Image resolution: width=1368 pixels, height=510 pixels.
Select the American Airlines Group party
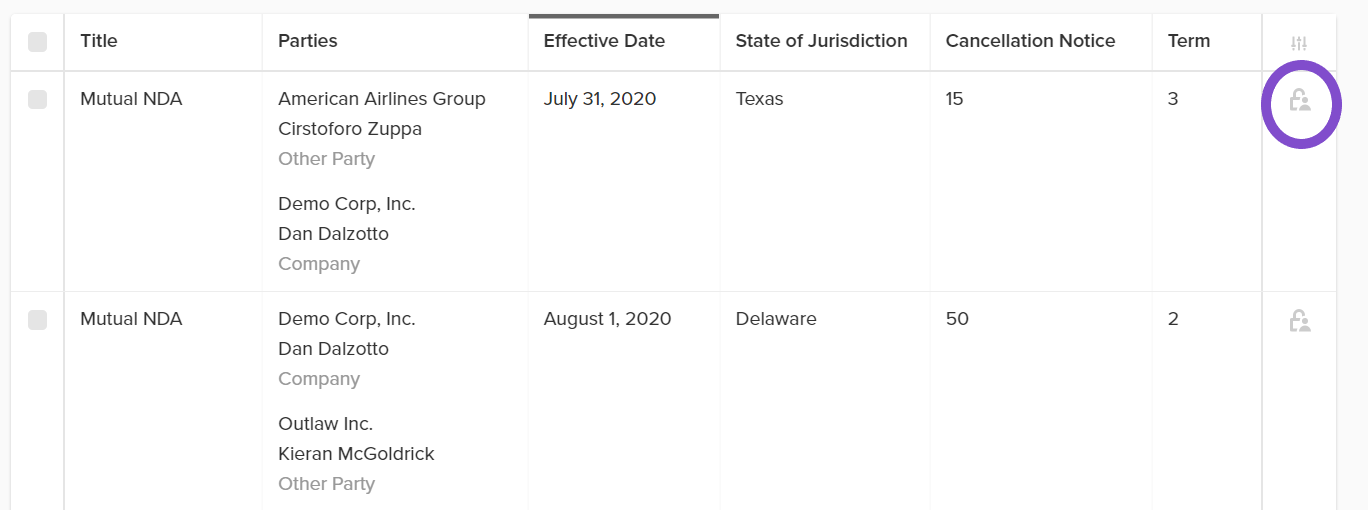tap(382, 99)
